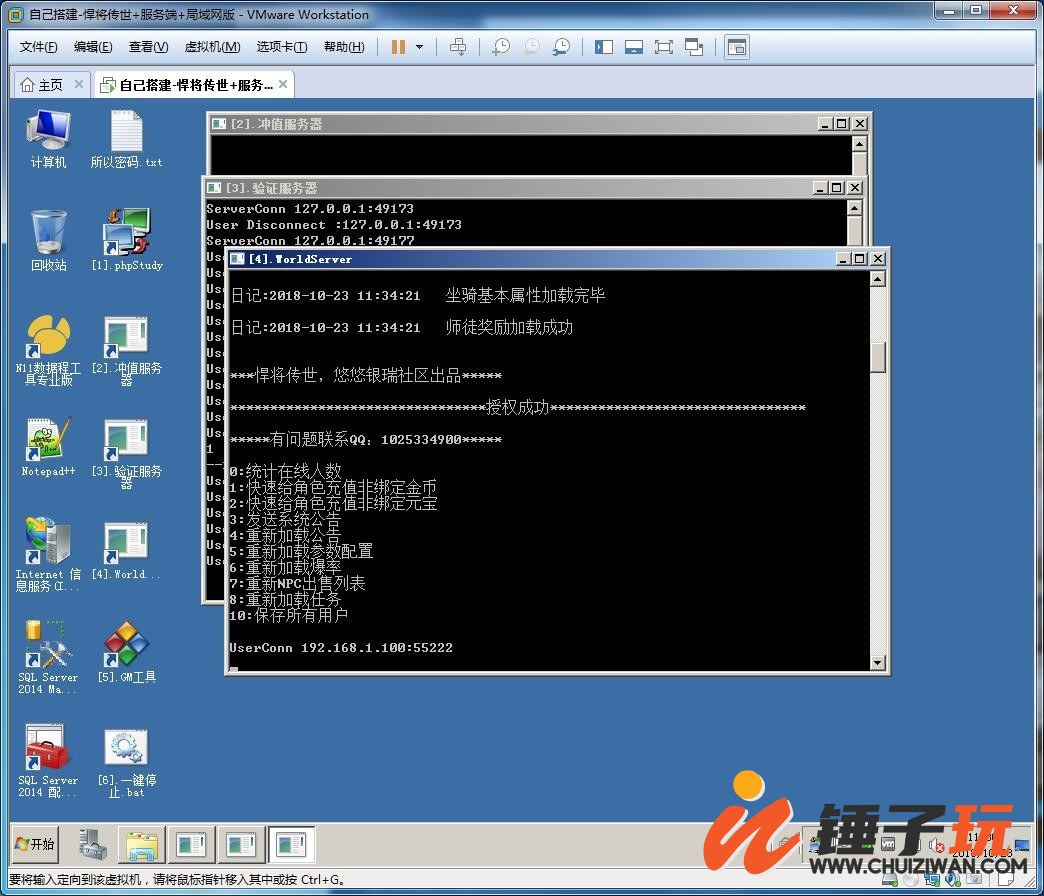Click the [3].验证服务器 window title bar
This screenshot has height=896, width=1044.
coord(509,188)
